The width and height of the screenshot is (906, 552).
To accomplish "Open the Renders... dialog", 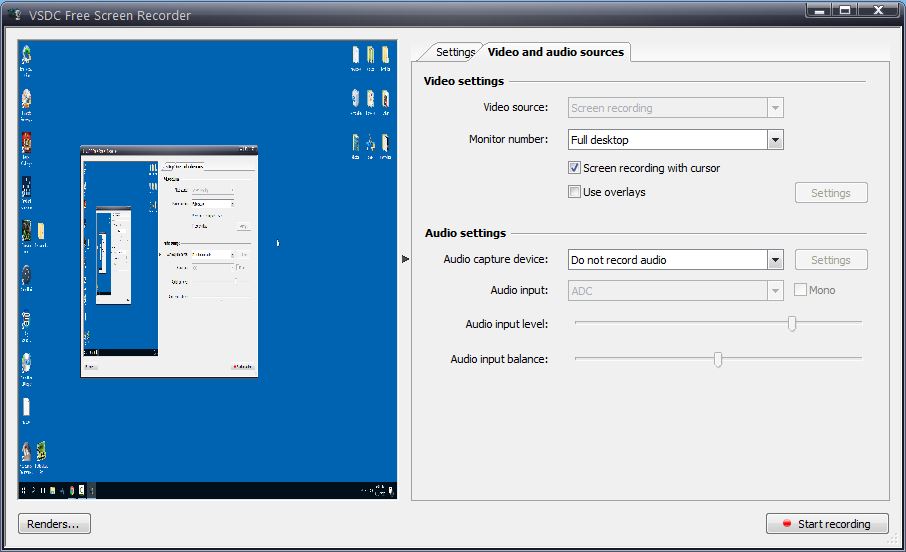I will 54,524.
